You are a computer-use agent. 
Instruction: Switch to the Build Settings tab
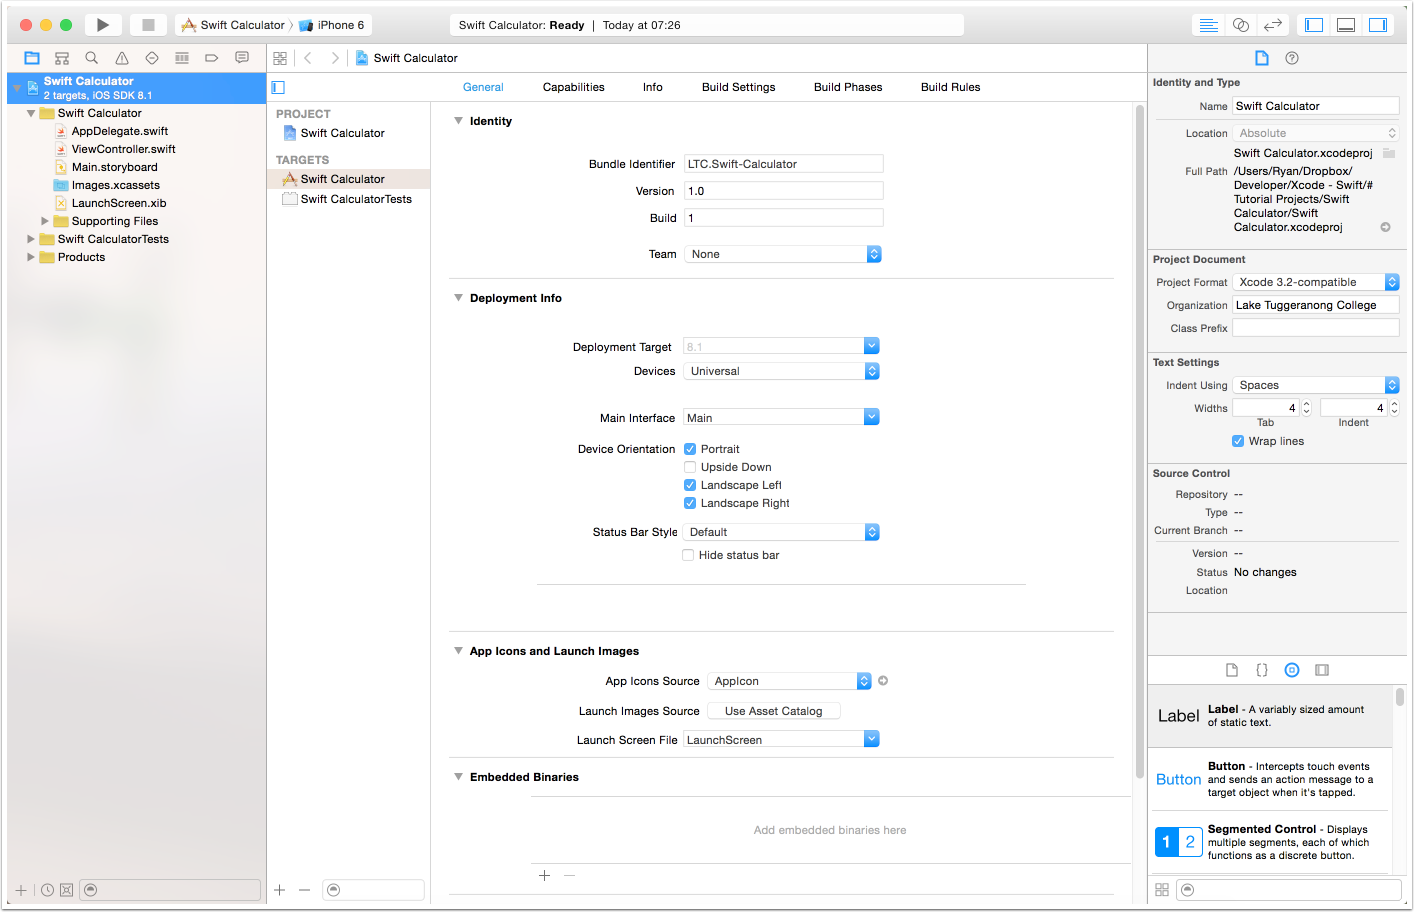point(739,87)
